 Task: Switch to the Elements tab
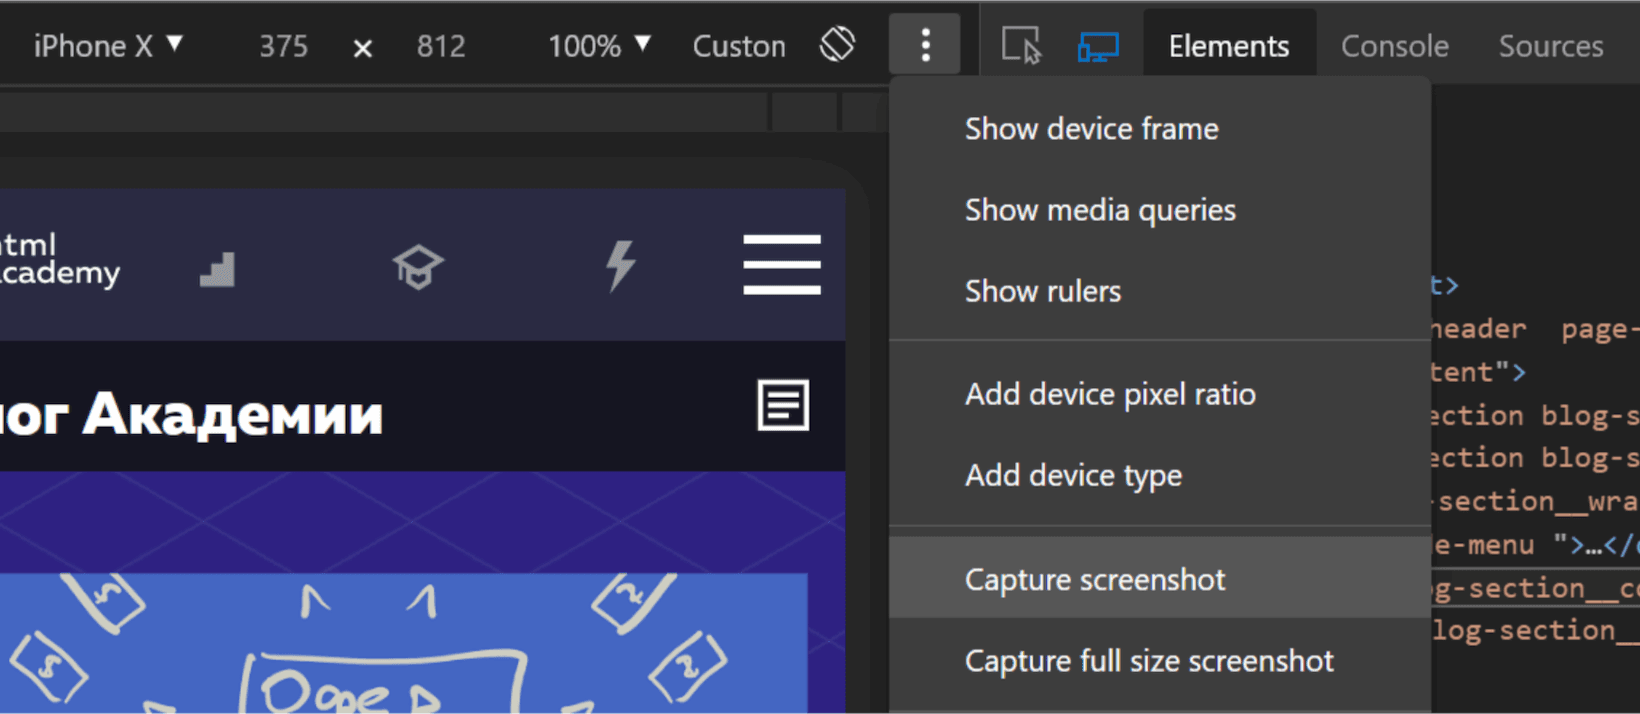(1229, 46)
